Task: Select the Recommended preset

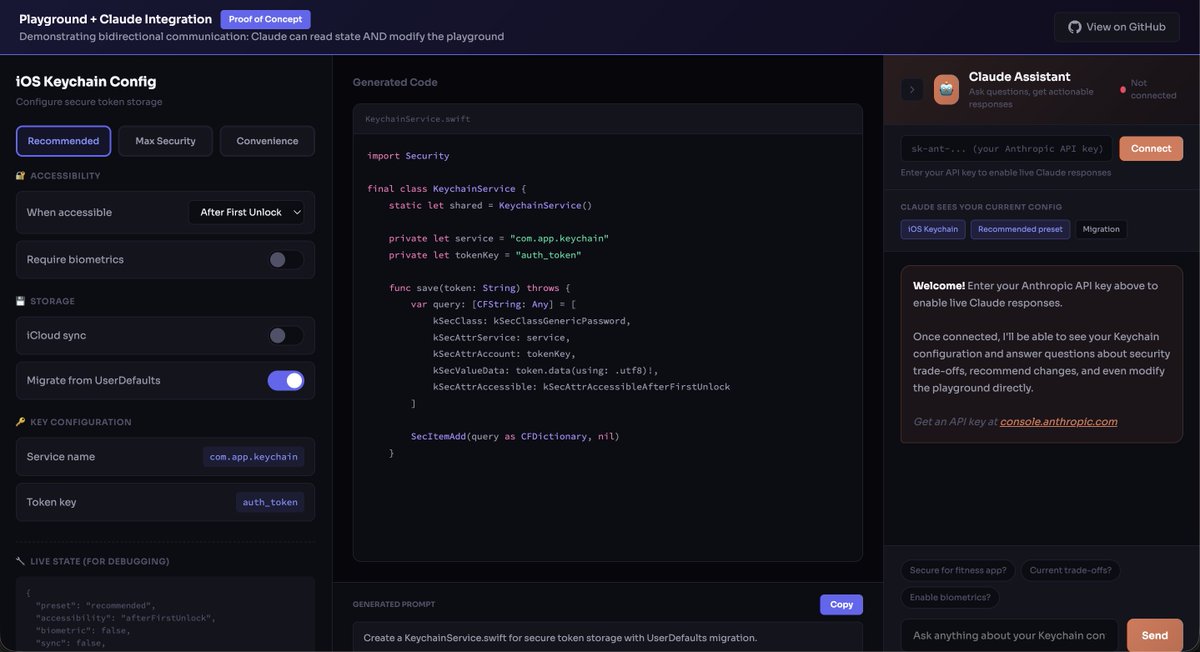Action: [x=63, y=141]
